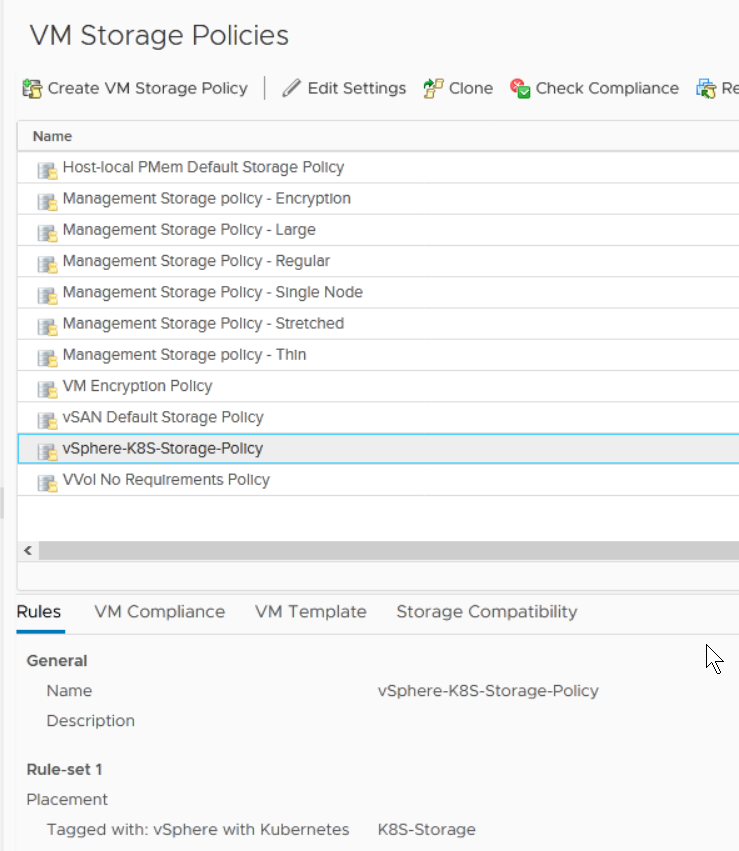Click icon beside Management Storage Policy - Stretched
The width and height of the screenshot is (739, 851).
(x=47, y=327)
